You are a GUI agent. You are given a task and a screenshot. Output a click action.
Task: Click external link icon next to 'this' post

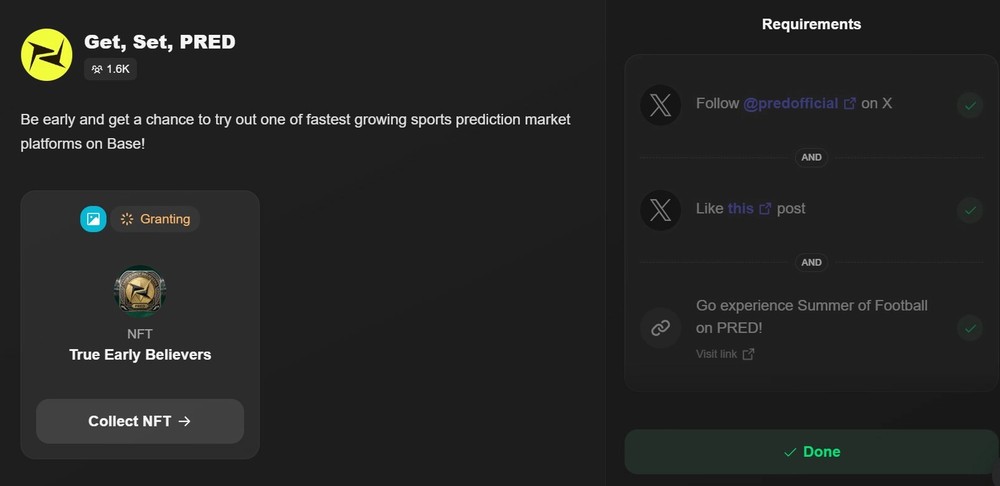coord(765,209)
